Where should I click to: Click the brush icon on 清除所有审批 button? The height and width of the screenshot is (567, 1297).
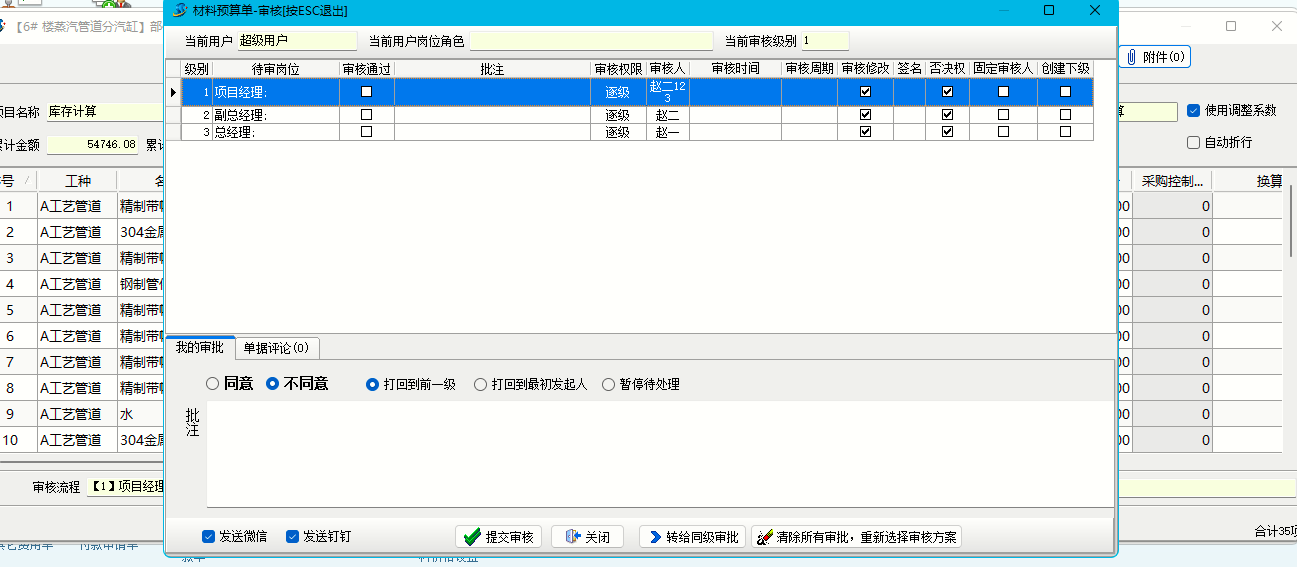pyautogui.click(x=765, y=537)
